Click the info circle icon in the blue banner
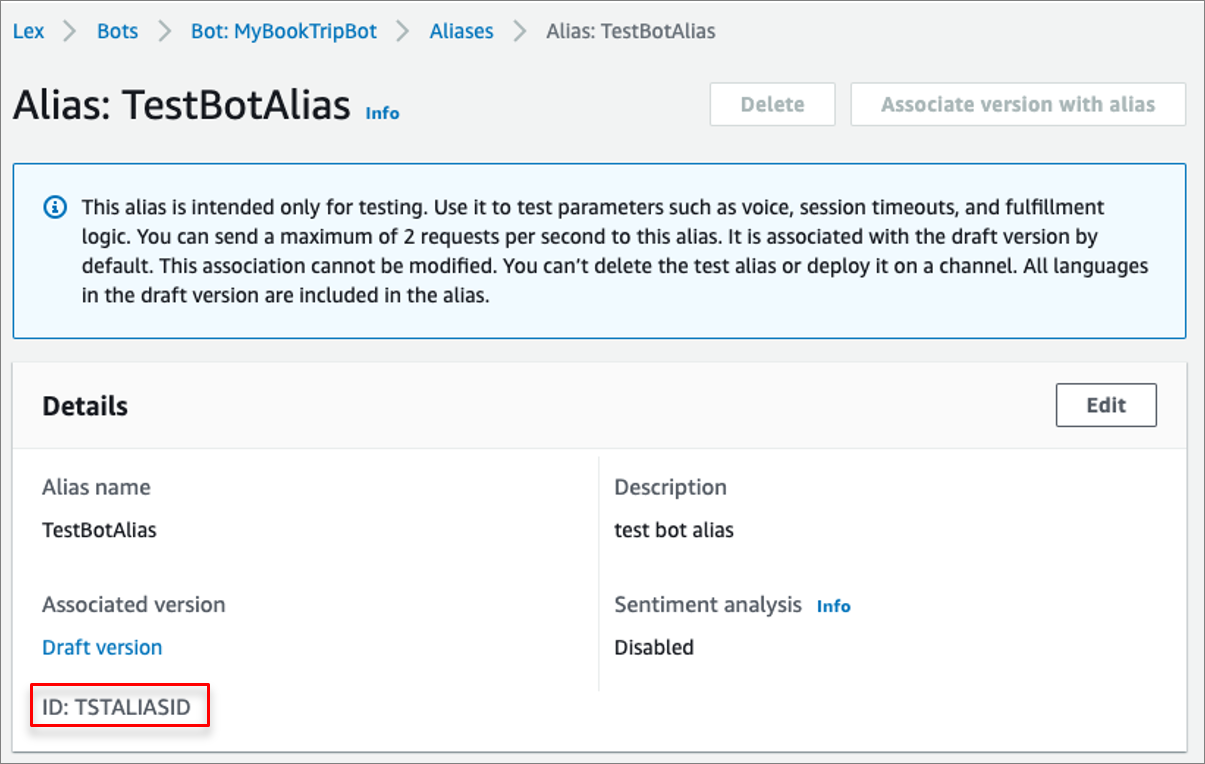 (55, 208)
